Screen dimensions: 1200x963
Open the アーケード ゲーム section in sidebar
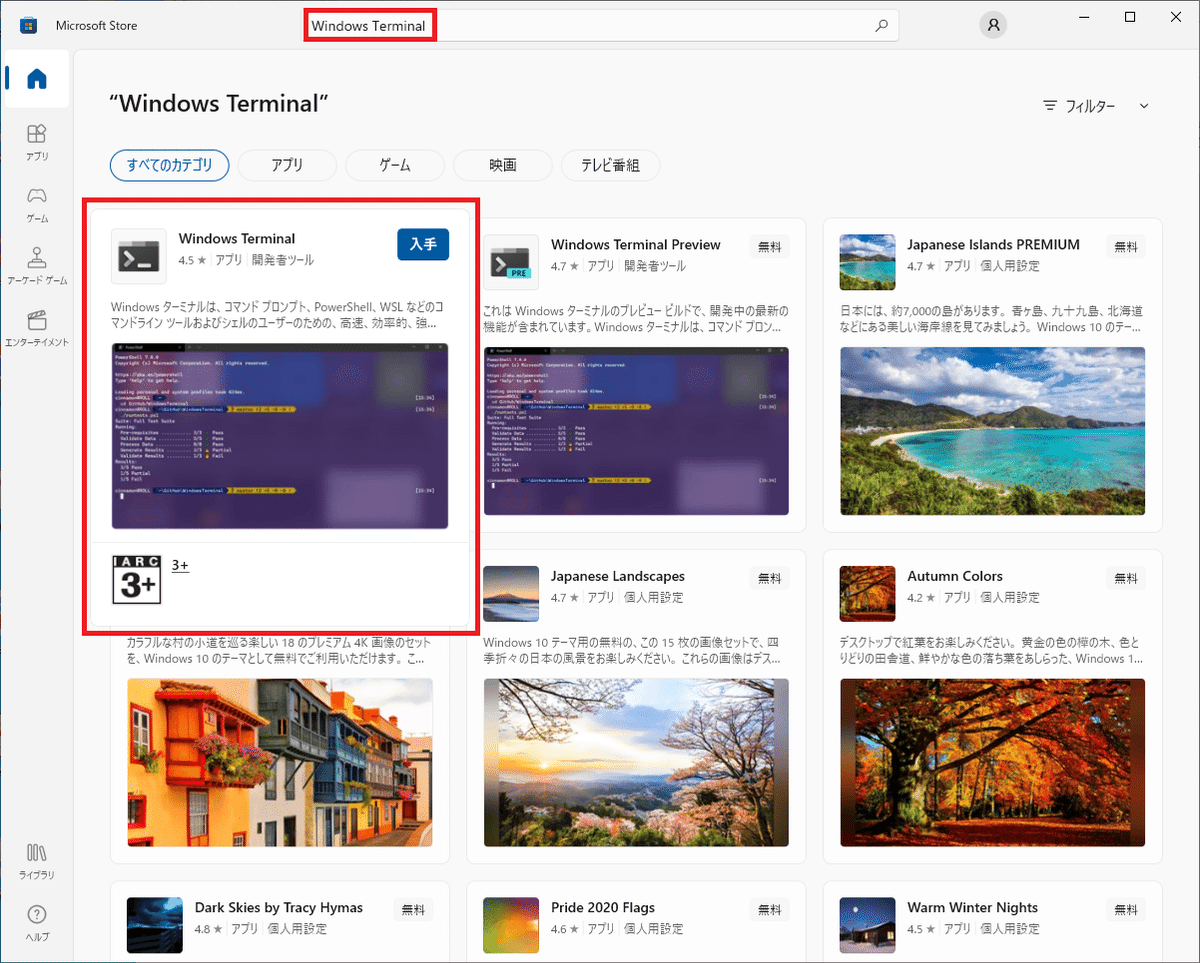[x=37, y=266]
